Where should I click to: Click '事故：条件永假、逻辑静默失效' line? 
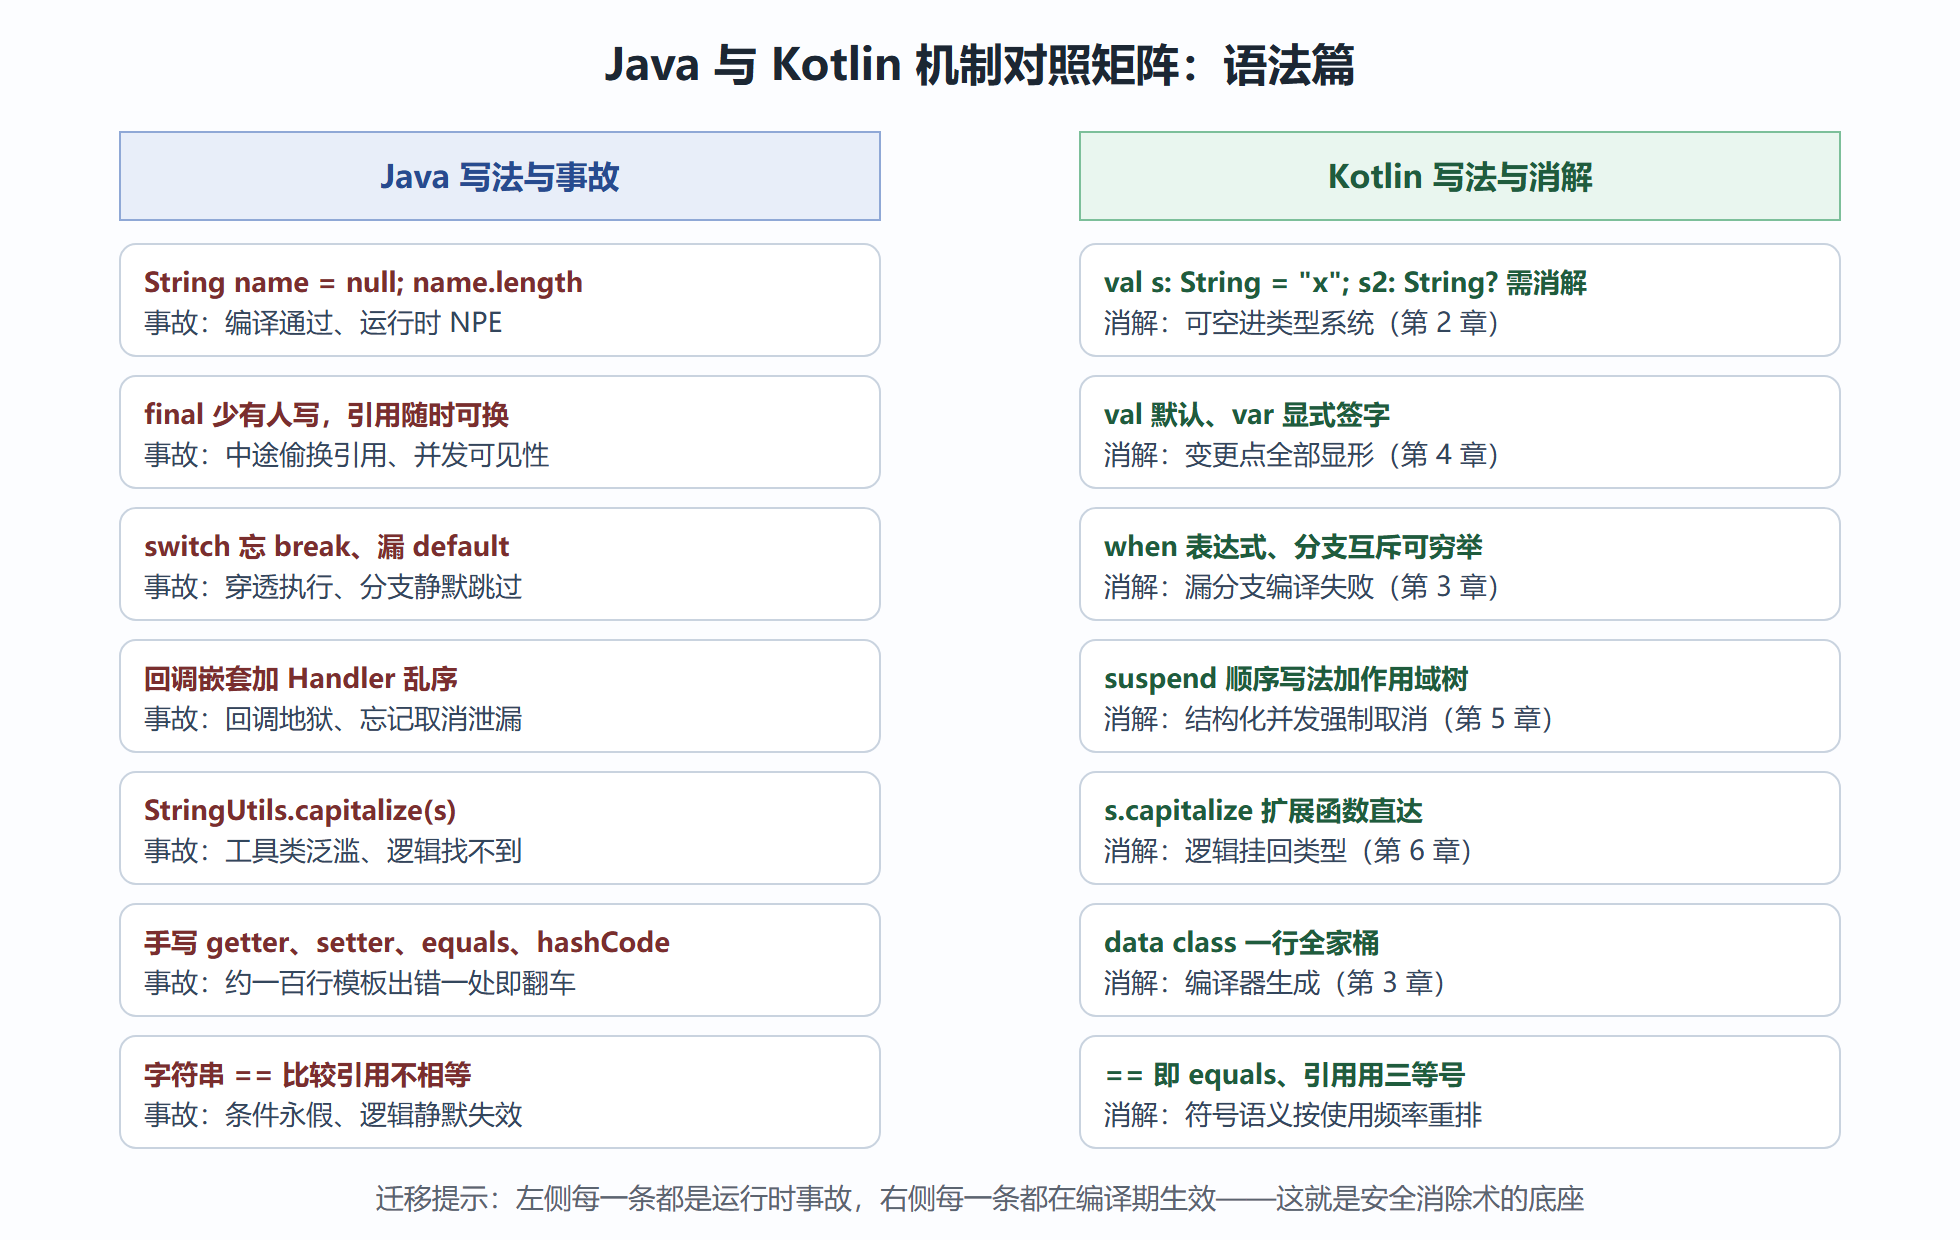[333, 1115]
